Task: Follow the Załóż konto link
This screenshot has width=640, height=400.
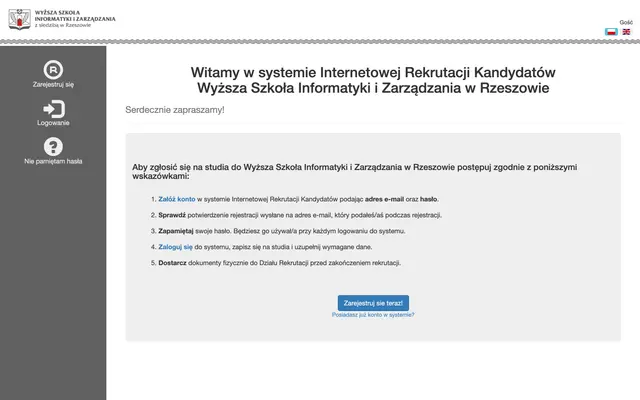Action: (177, 199)
